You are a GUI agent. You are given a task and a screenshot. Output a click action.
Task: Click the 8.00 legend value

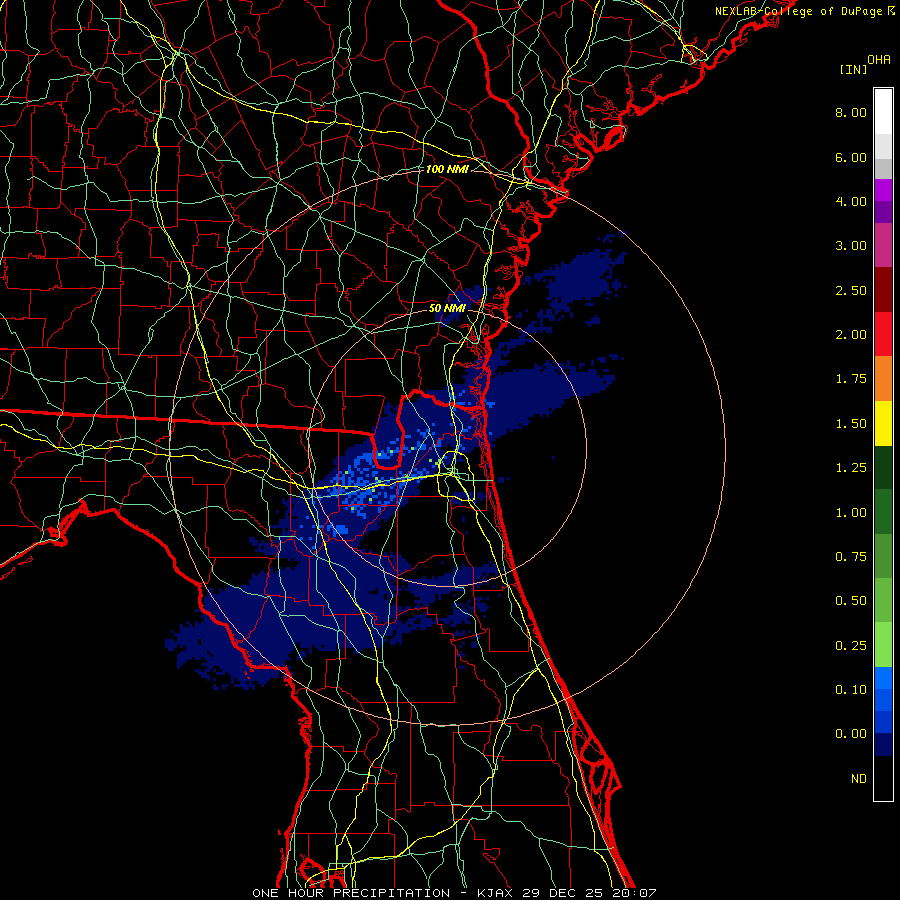click(x=851, y=112)
